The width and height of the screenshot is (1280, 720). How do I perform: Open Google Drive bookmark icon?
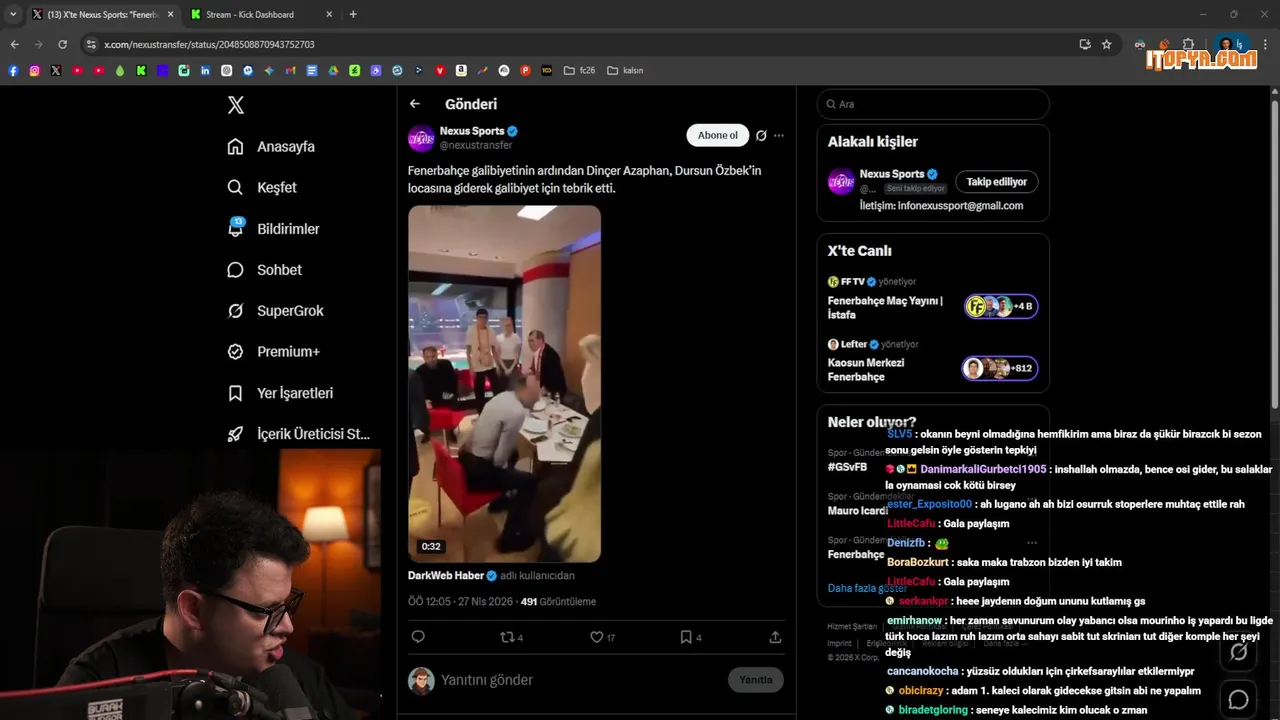pyautogui.click(x=333, y=70)
